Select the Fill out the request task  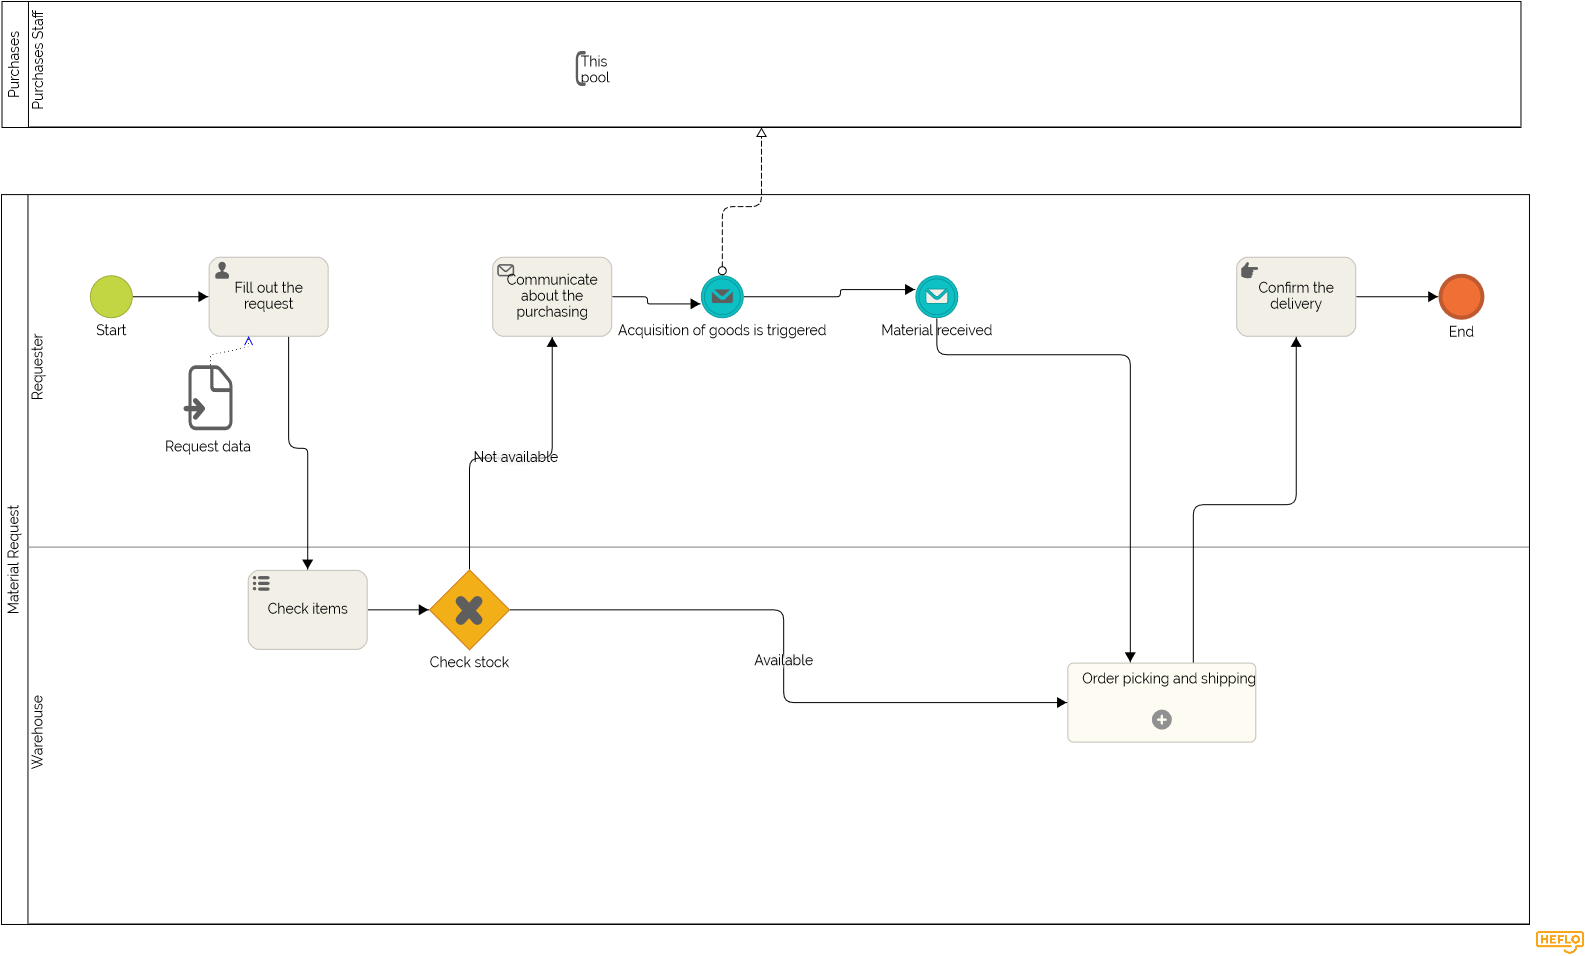pos(268,297)
